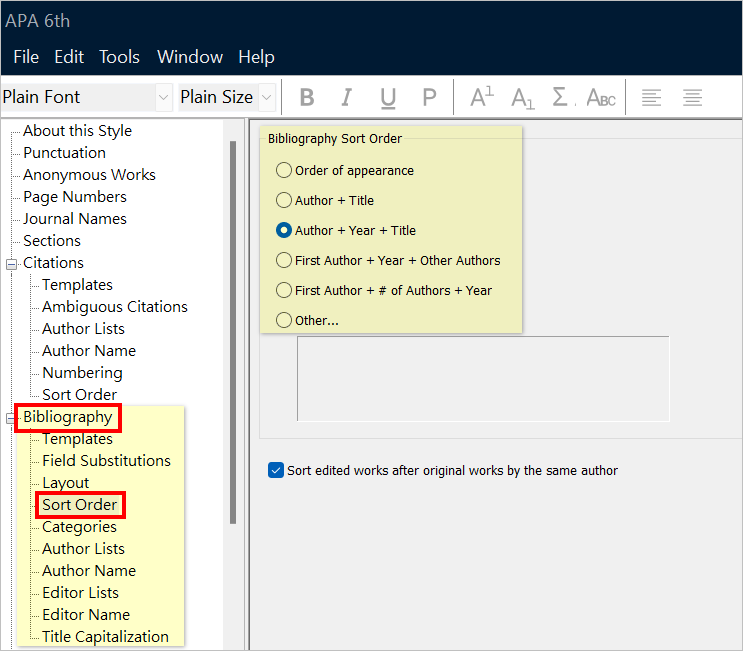743x651 pixels.
Task: Open the File menu
Action: coord(26,57)
